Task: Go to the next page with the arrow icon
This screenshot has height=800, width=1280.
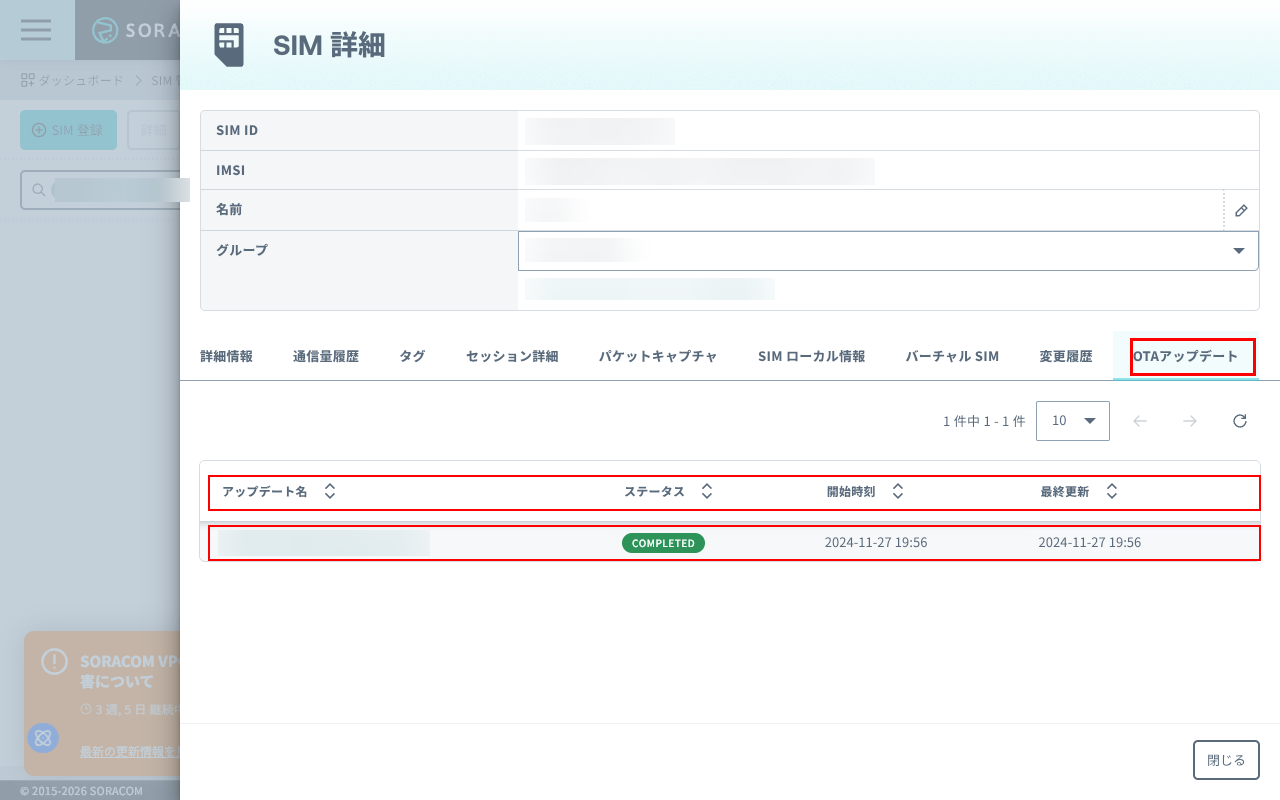Action: tap(1190, 420)
